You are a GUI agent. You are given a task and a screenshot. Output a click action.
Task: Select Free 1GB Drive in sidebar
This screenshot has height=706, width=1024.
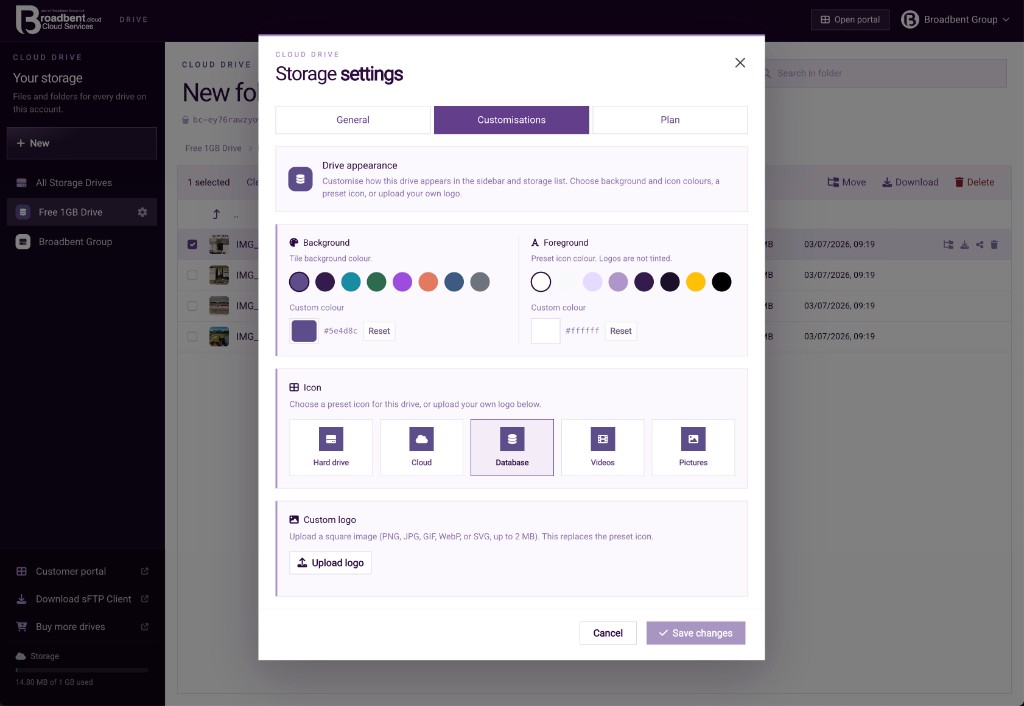click(71, 212)
